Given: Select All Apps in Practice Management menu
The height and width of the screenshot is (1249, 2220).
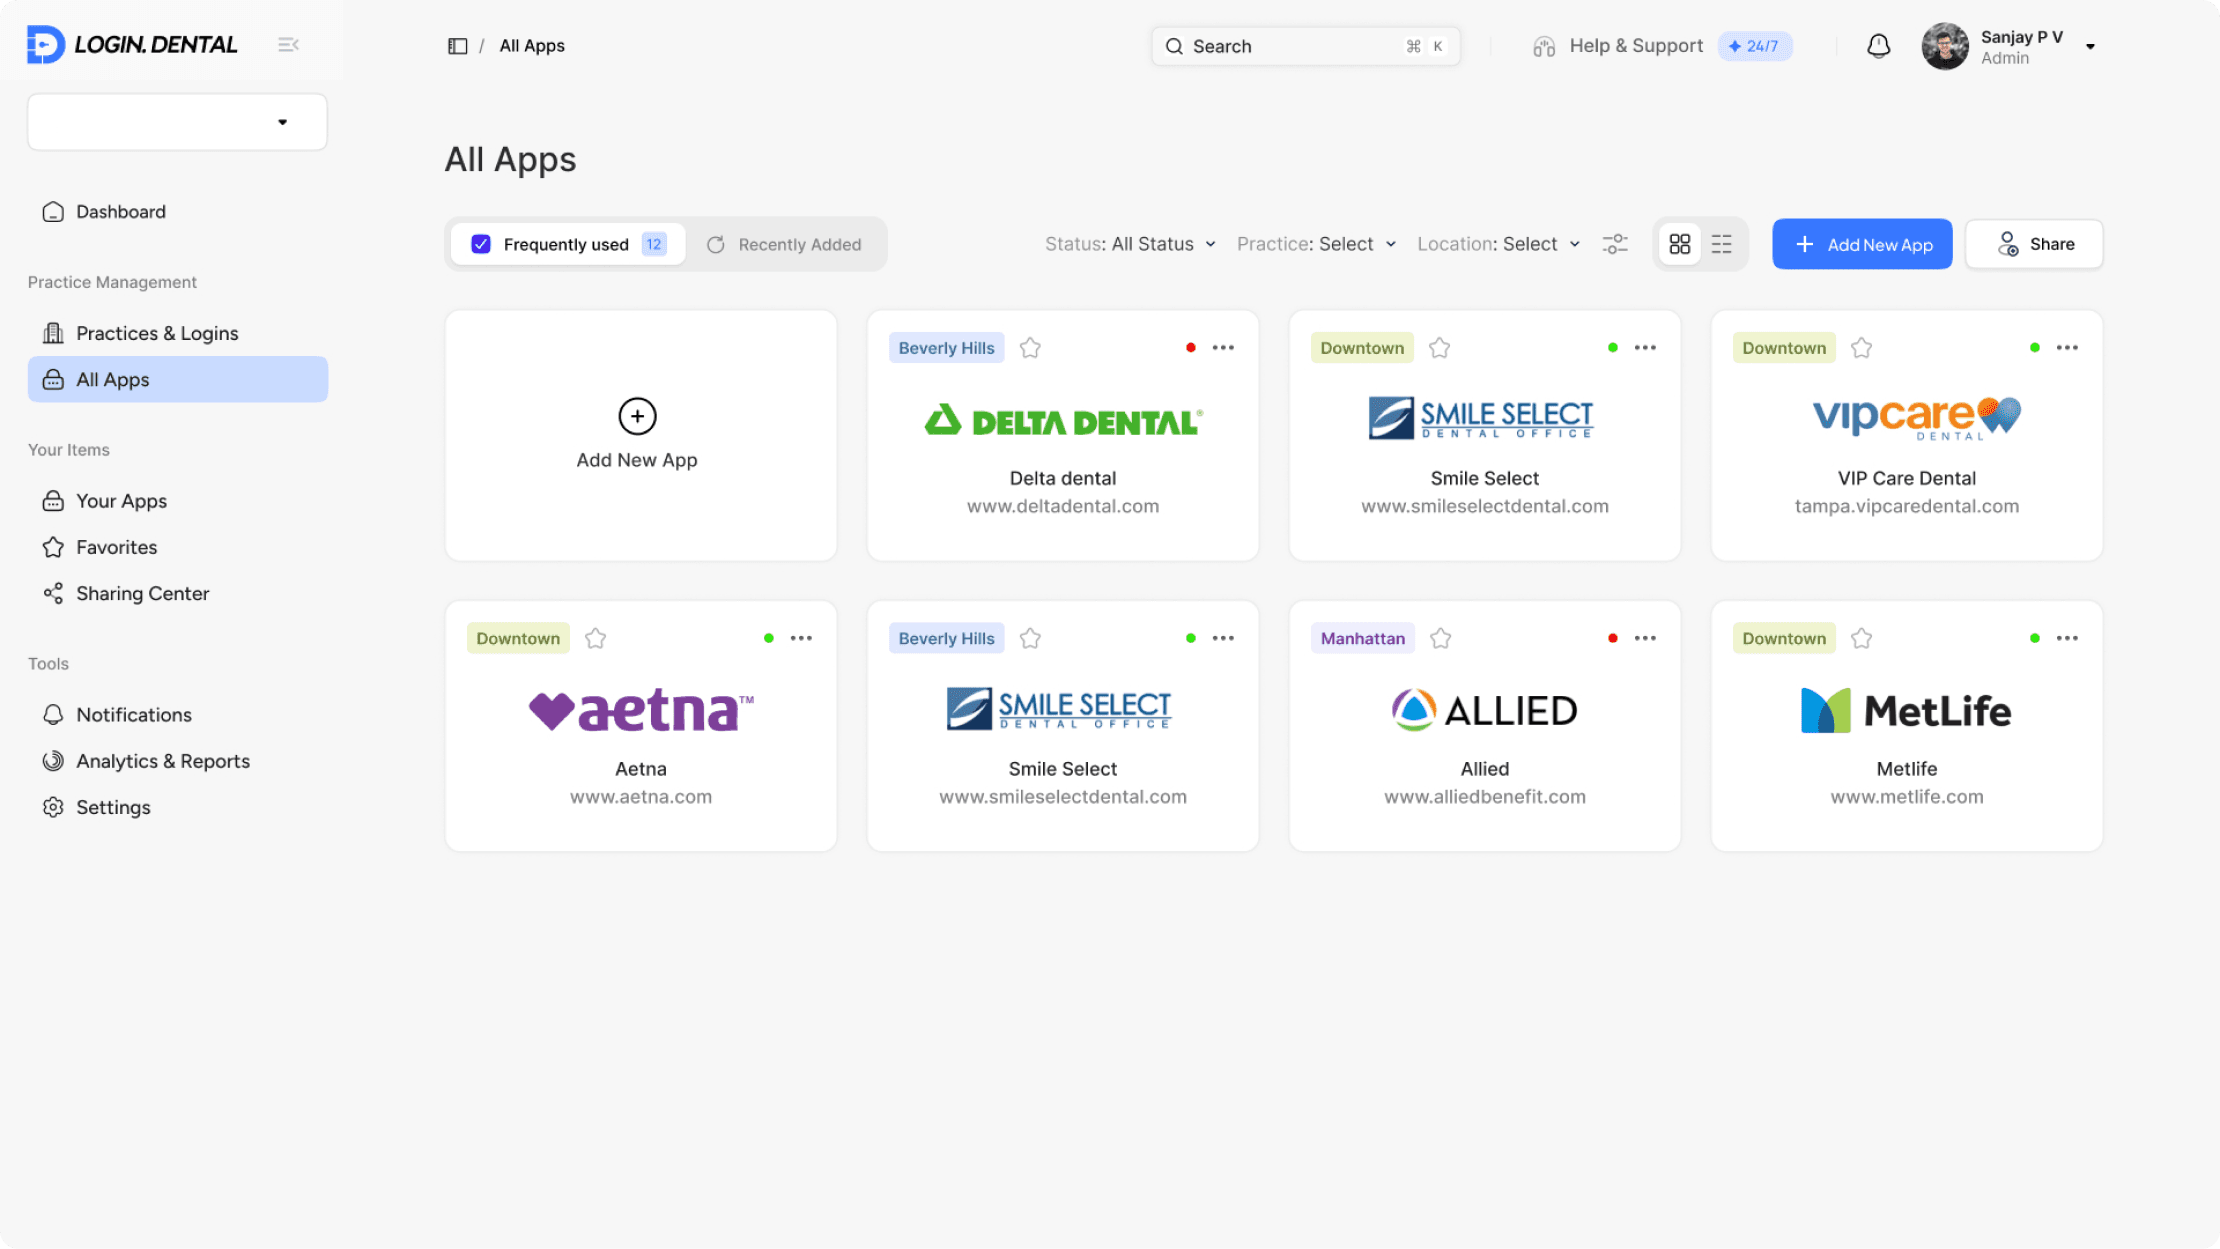Looking at the screenshot, I should pyautogui.click(x=112, y=379).
